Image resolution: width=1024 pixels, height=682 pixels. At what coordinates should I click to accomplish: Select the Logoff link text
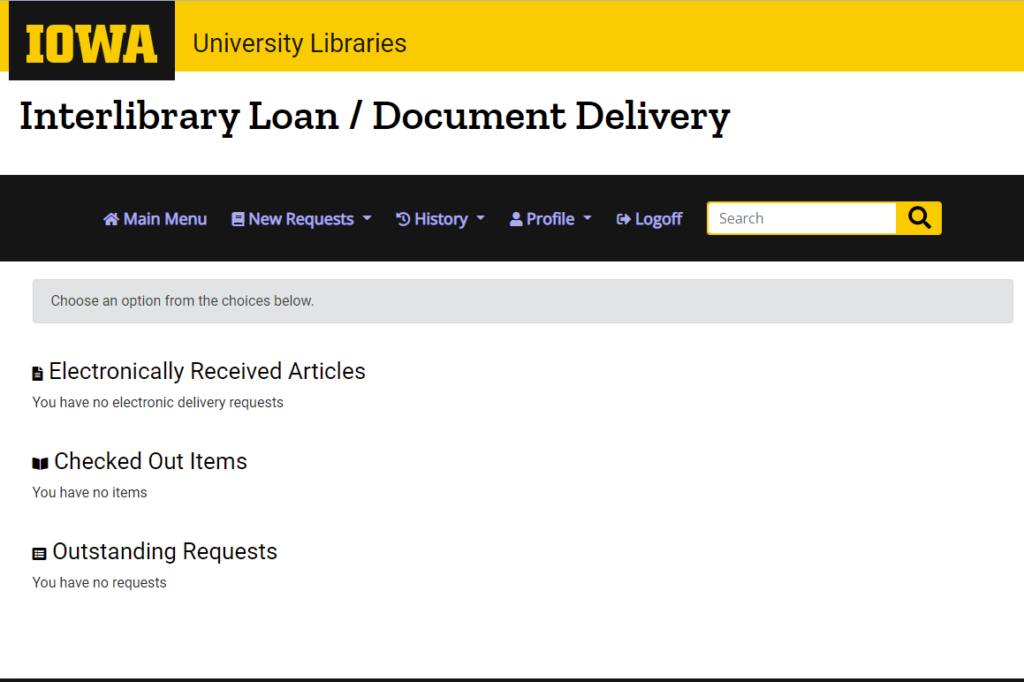point(659,219)
